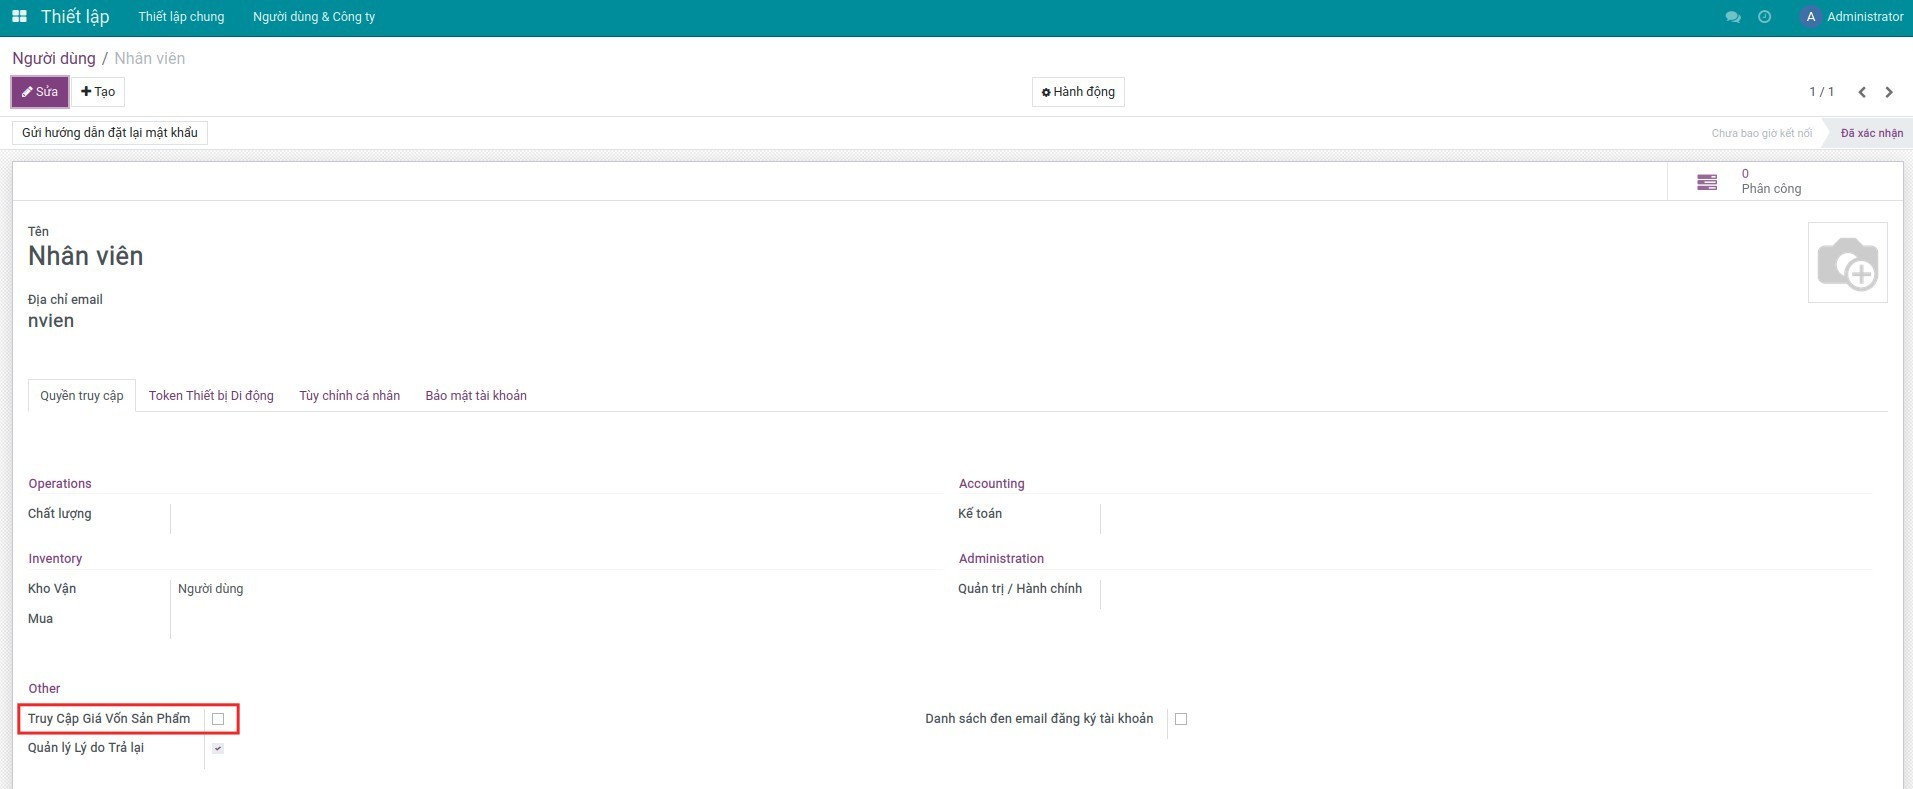Go to next record arrow
1913x789 pixels.
coord(1889,92)
